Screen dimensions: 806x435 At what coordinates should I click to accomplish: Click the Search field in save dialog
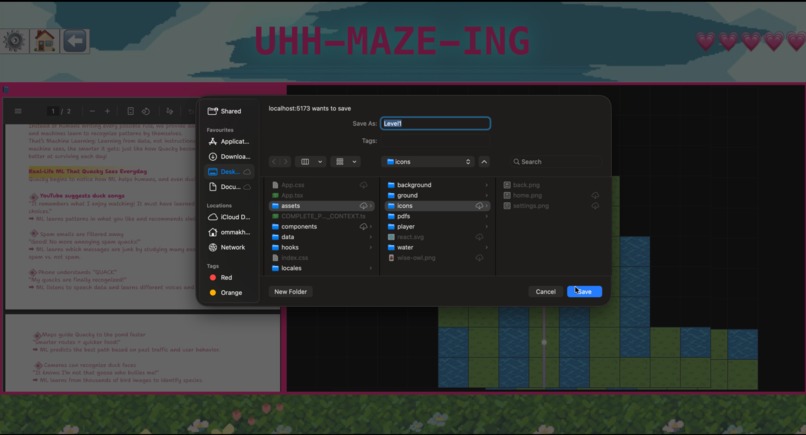[556, 161]
